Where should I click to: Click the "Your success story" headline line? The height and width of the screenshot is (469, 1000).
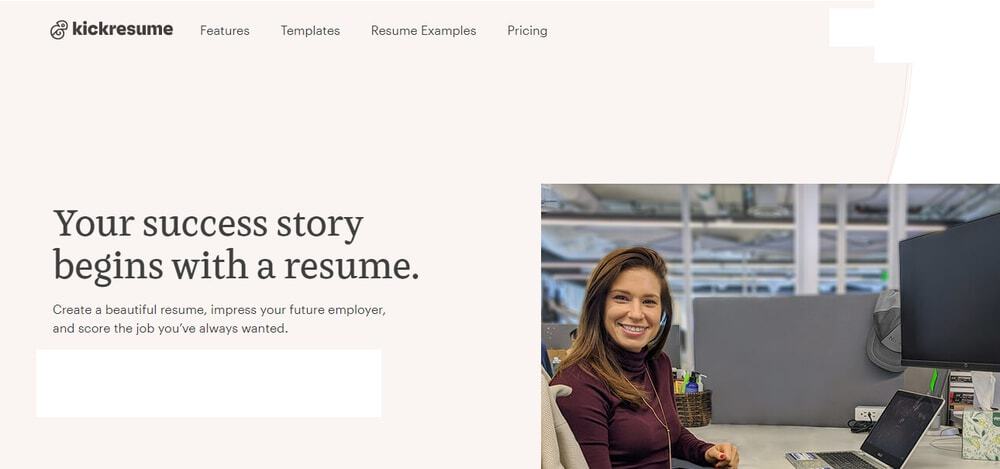(x=208, y=224)
